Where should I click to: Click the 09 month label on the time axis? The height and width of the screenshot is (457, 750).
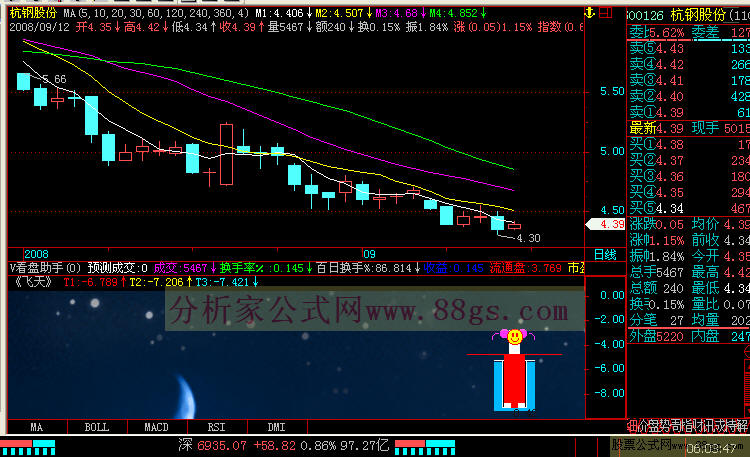369,254
